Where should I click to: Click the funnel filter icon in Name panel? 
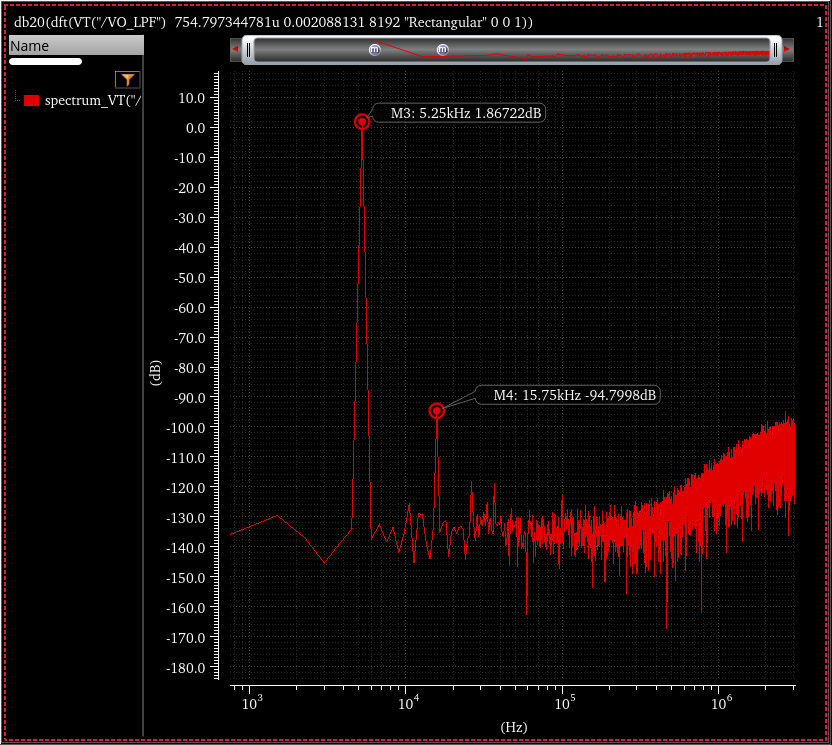point(127,80)
